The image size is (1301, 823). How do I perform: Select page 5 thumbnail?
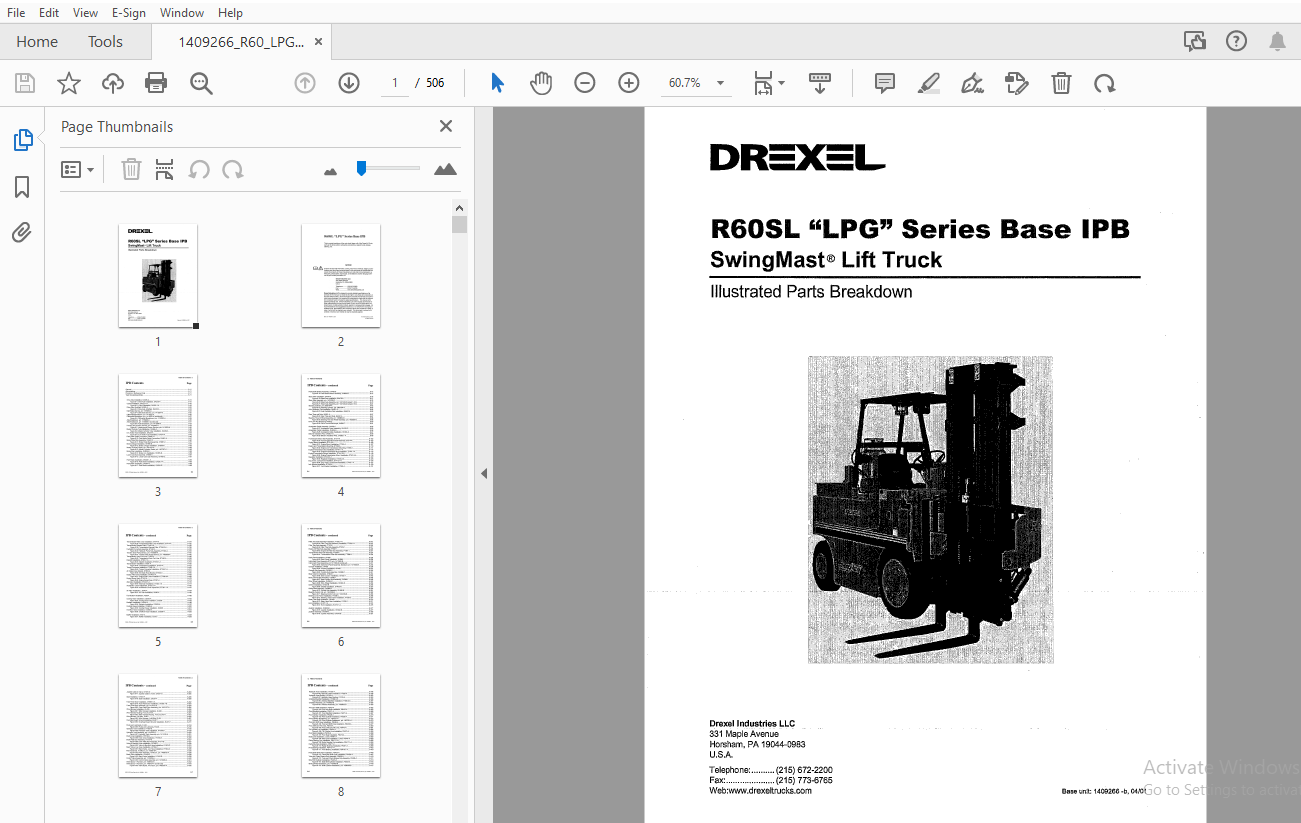coord(158,576)
